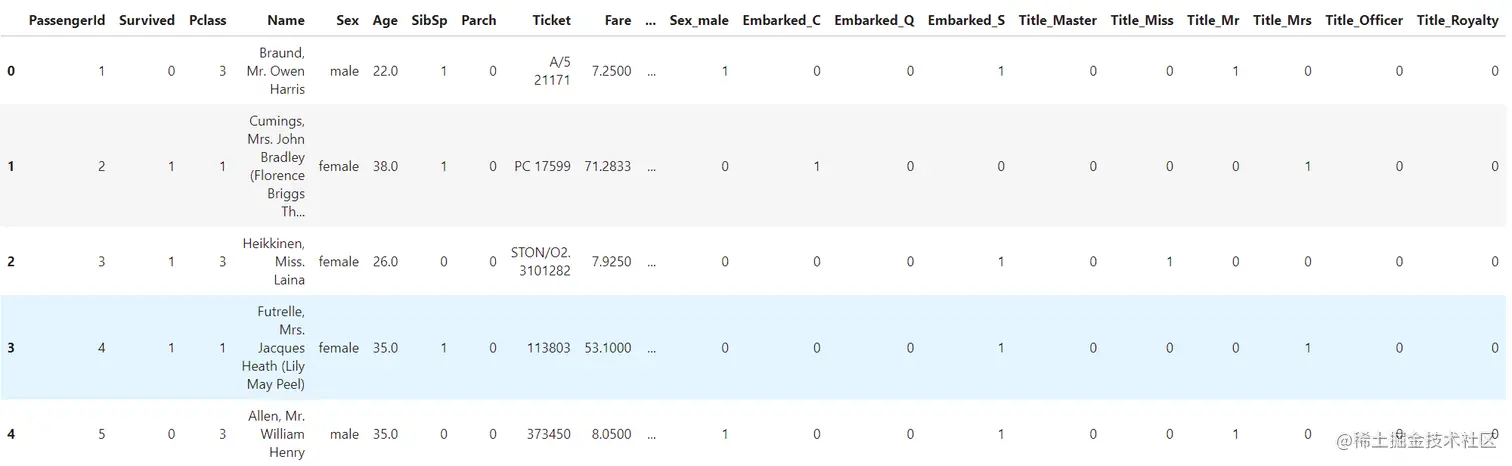Select the Title_Mrs column header
This screenshot has width=1512, height=466.
1281,20
